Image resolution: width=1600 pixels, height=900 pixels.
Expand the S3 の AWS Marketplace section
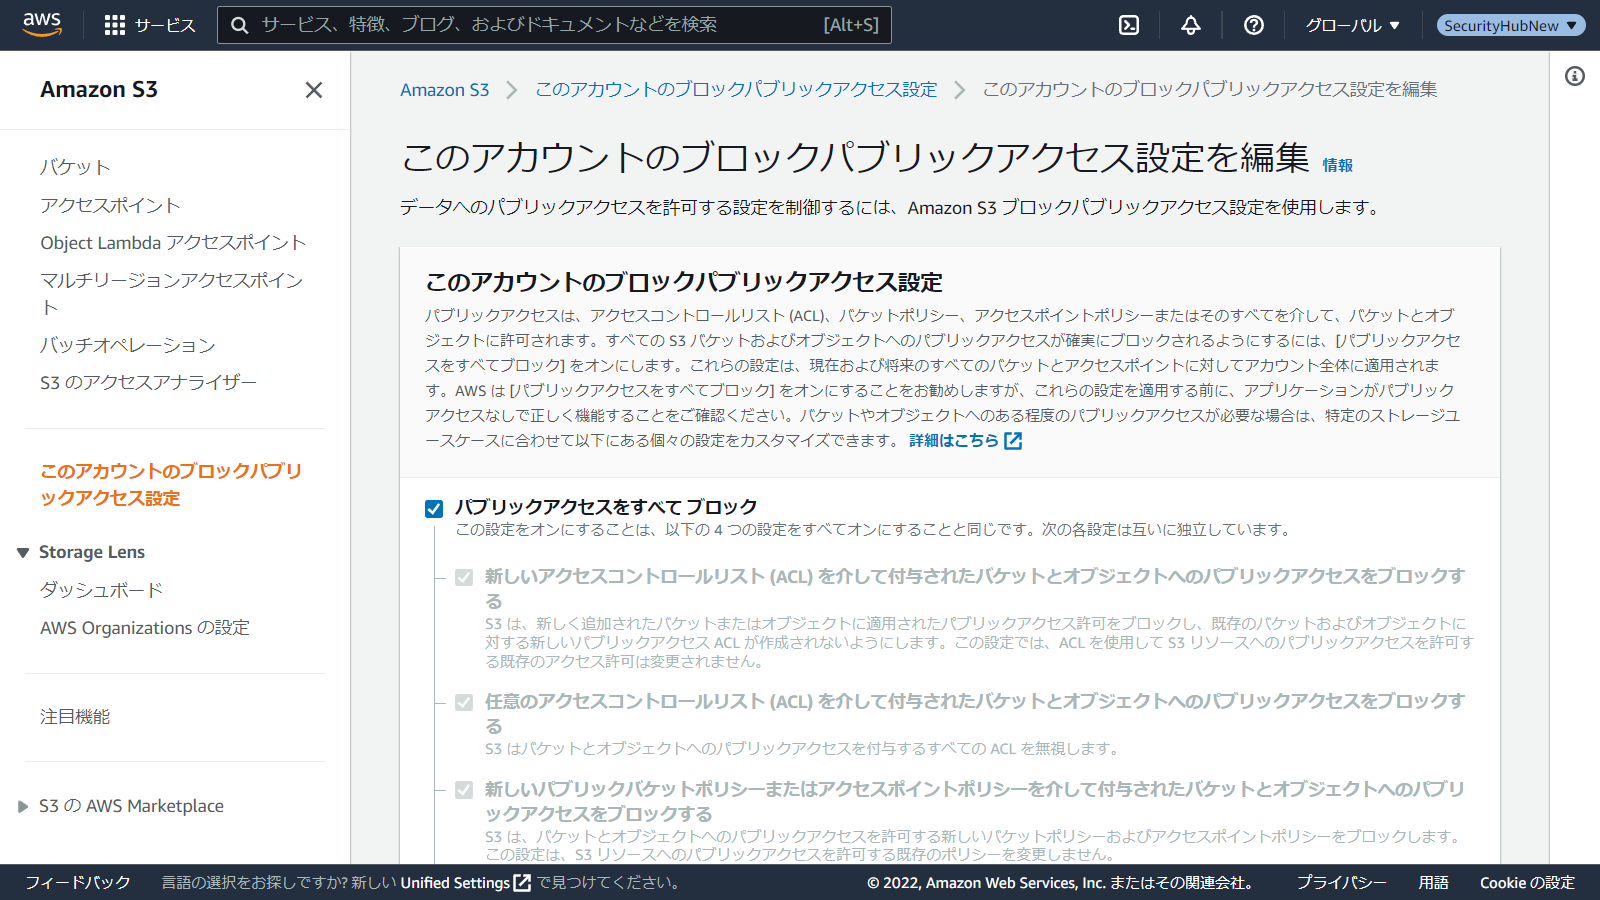tap(23, 807)
